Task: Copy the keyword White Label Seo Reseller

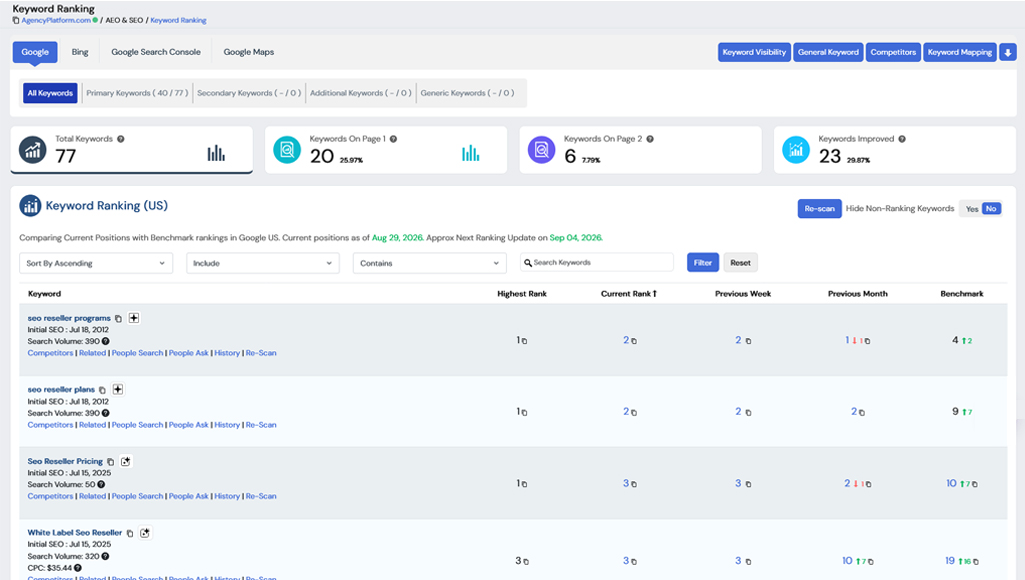Action: (x=129, y=533)
